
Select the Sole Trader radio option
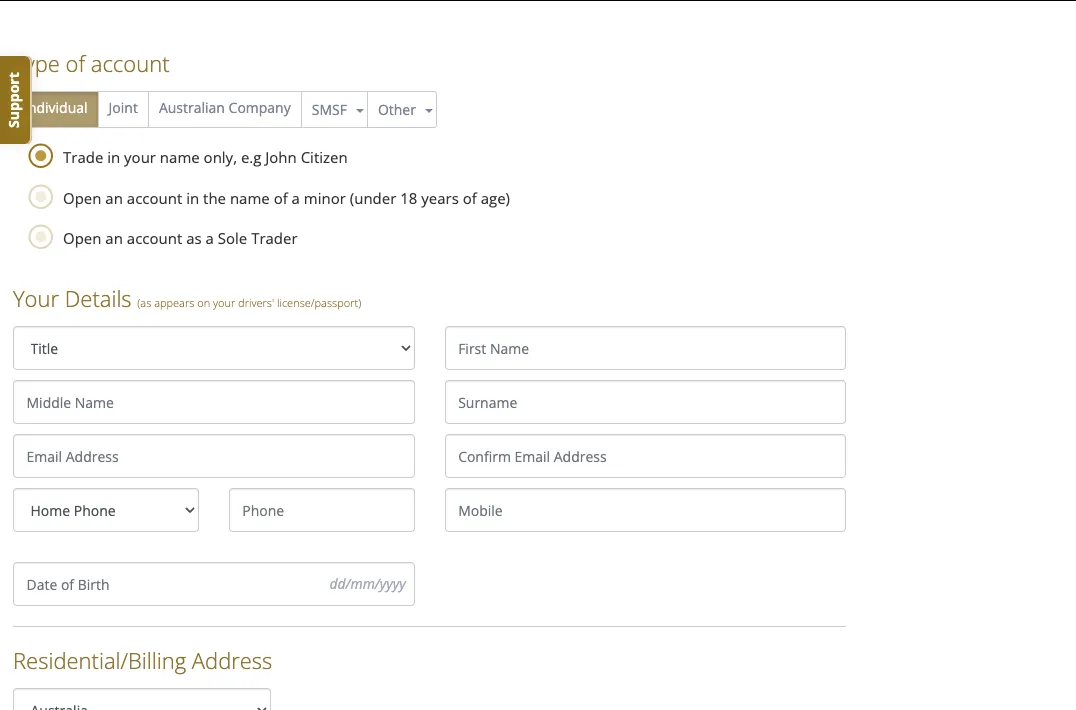pyautogui.click(x=40, y=237)
